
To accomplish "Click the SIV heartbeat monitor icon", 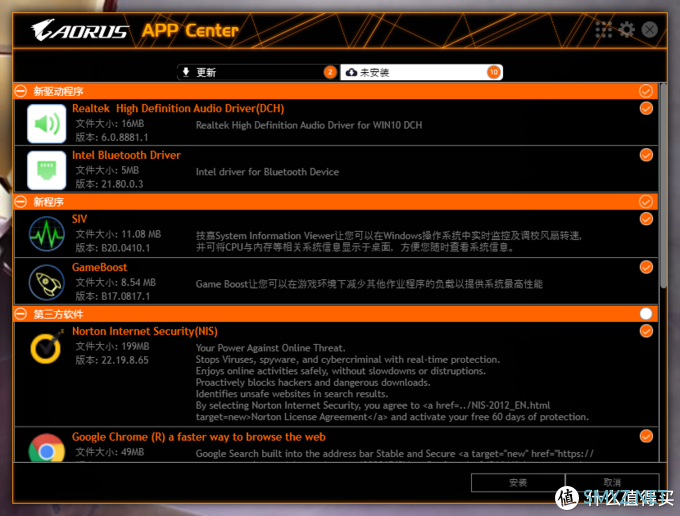I will tap(46, 234).
